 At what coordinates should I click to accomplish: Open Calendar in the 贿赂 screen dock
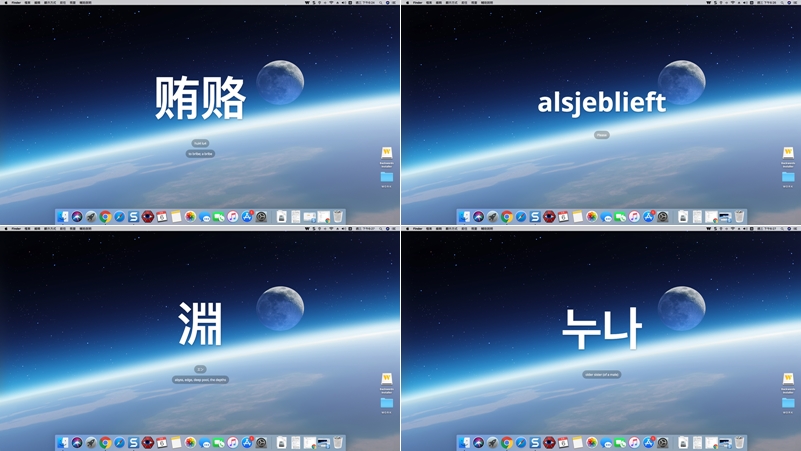(x=162, y=217)
